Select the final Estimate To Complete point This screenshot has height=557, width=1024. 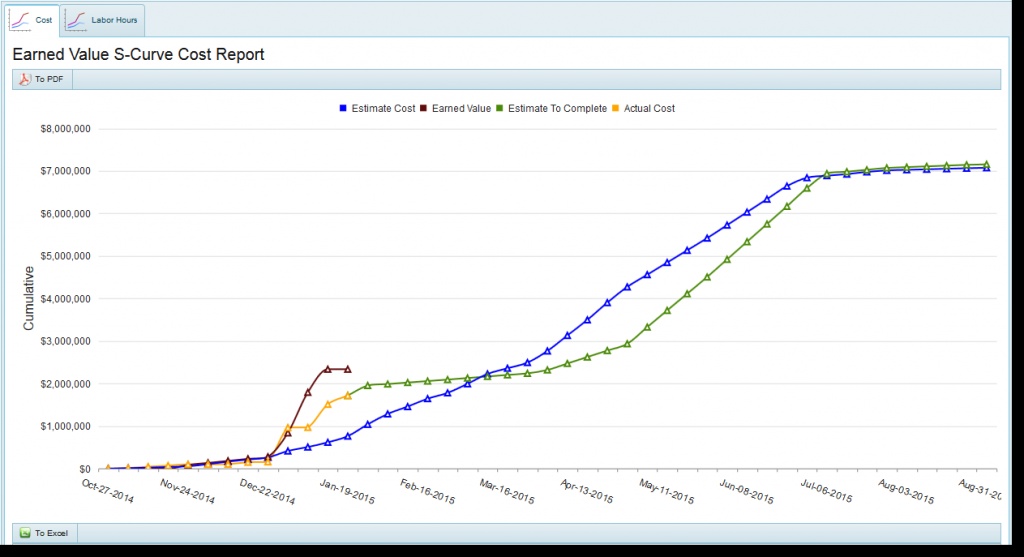coord(986,164)
